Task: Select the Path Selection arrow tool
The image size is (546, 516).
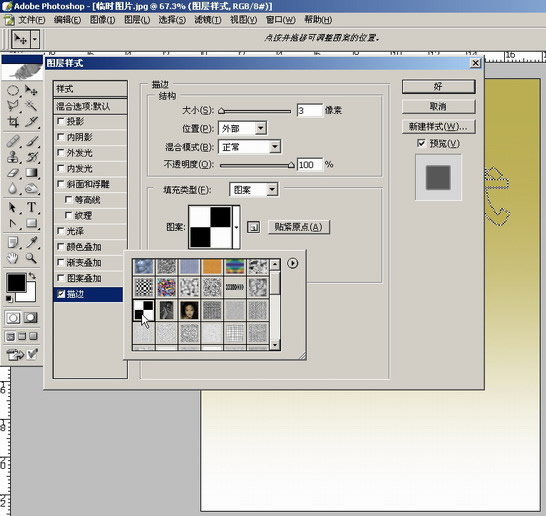Action: point(13,208)
